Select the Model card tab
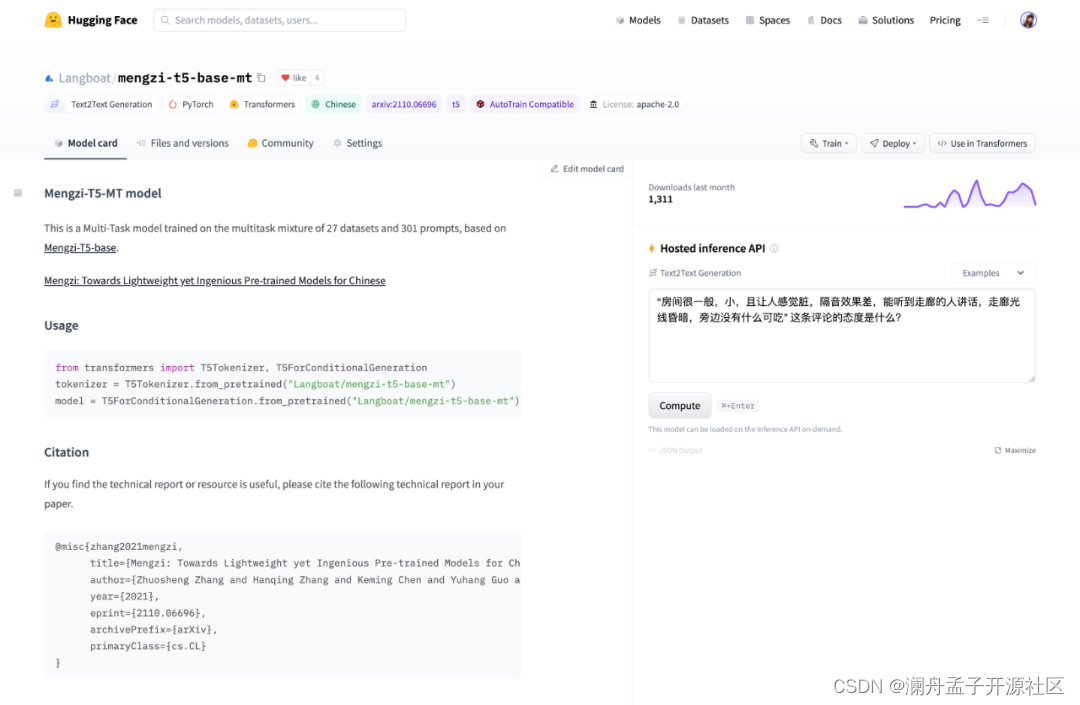 [x=85, y=143]
